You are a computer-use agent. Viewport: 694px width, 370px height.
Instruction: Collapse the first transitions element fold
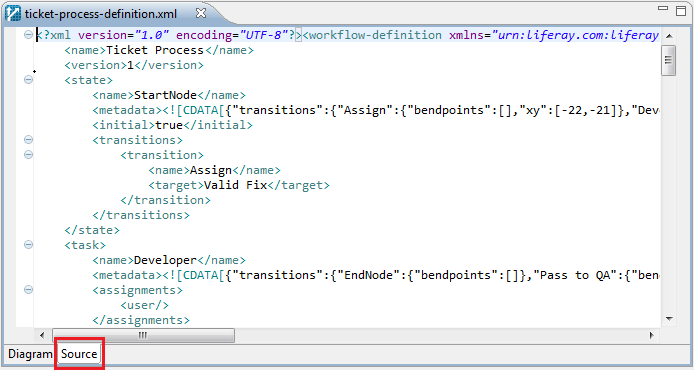(28, 140)
